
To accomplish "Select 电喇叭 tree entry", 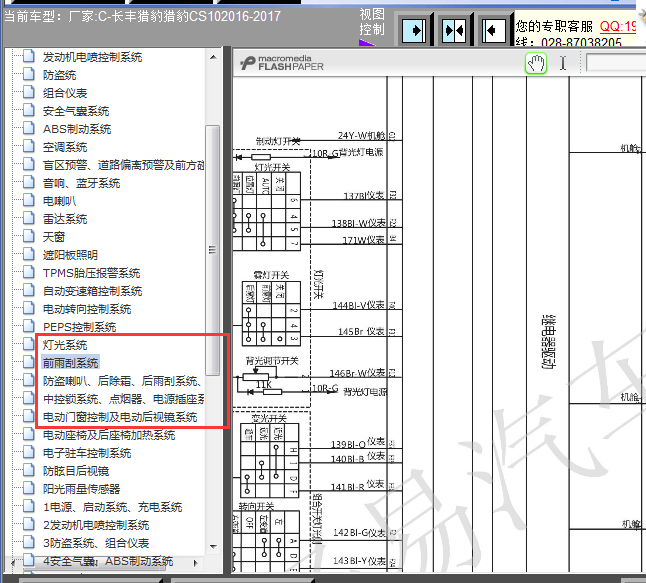I will [x=60, y=201].
